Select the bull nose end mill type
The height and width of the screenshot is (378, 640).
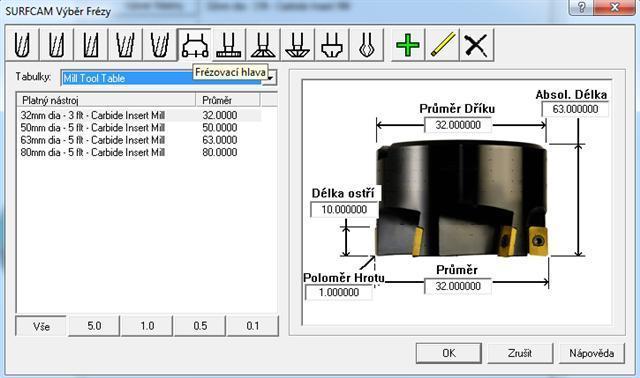[56, 45]
